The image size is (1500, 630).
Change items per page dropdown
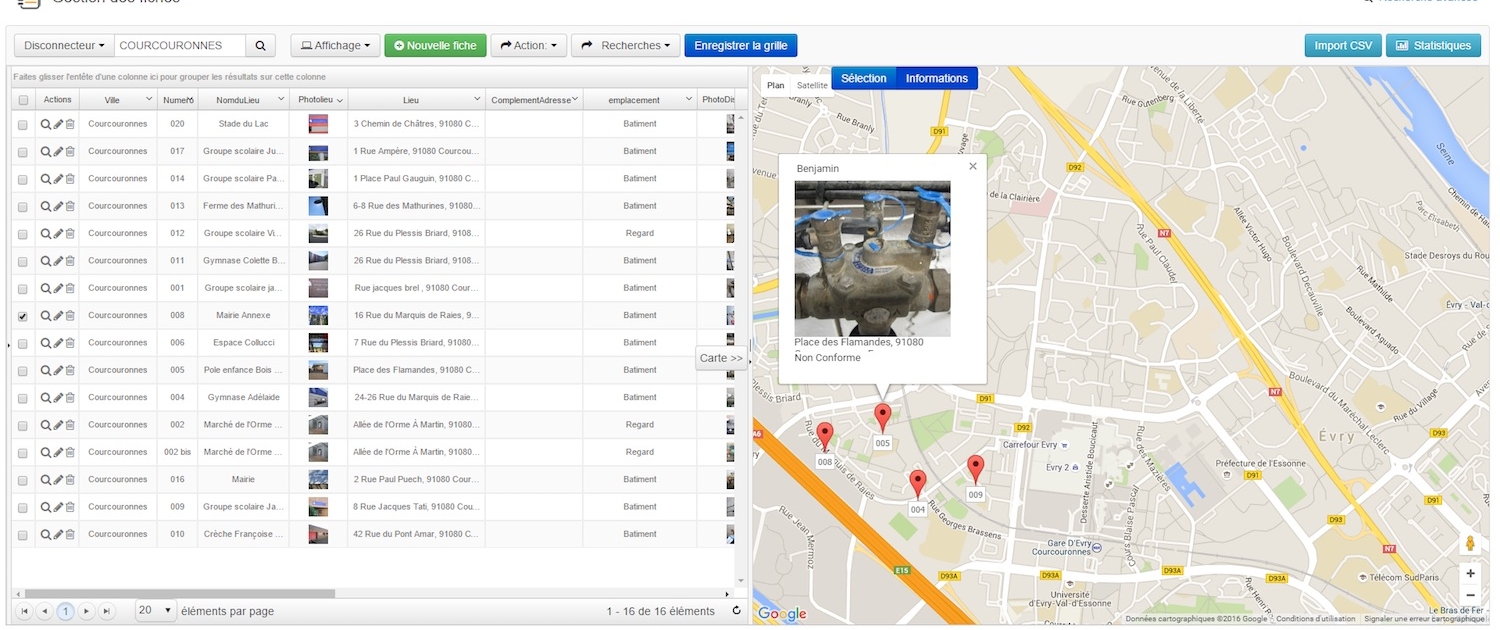point(155,610)
